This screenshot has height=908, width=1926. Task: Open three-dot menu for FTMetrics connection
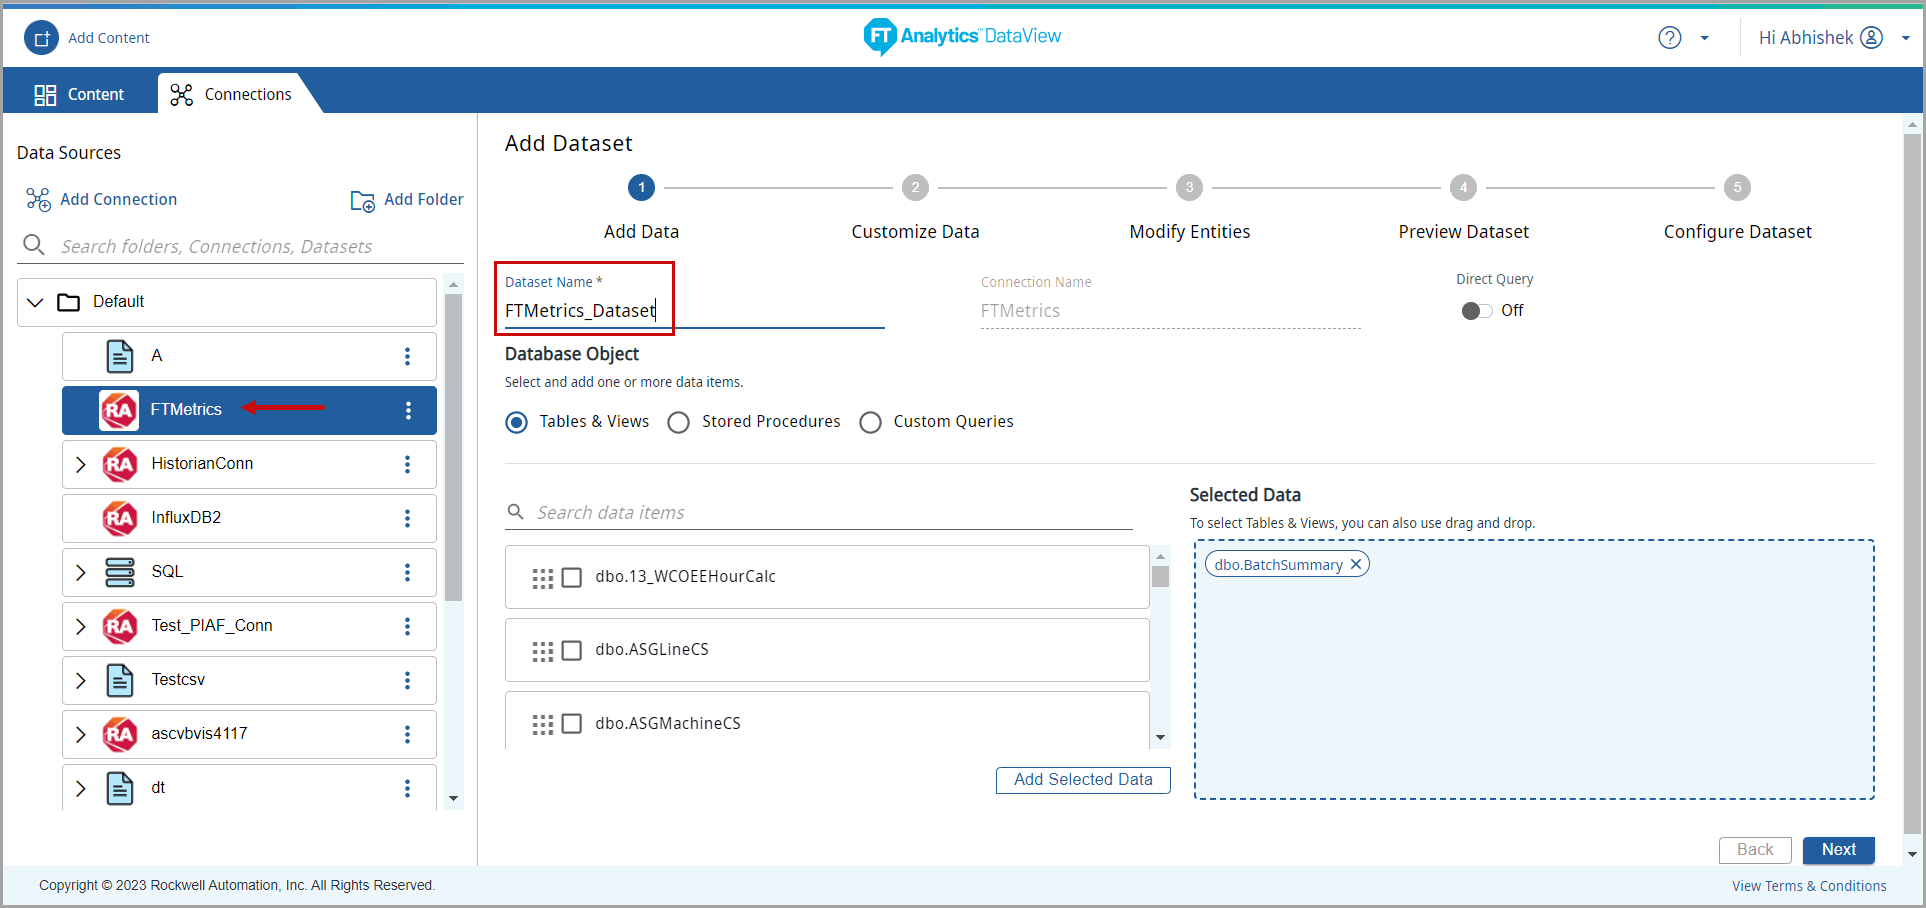[408, 410]
